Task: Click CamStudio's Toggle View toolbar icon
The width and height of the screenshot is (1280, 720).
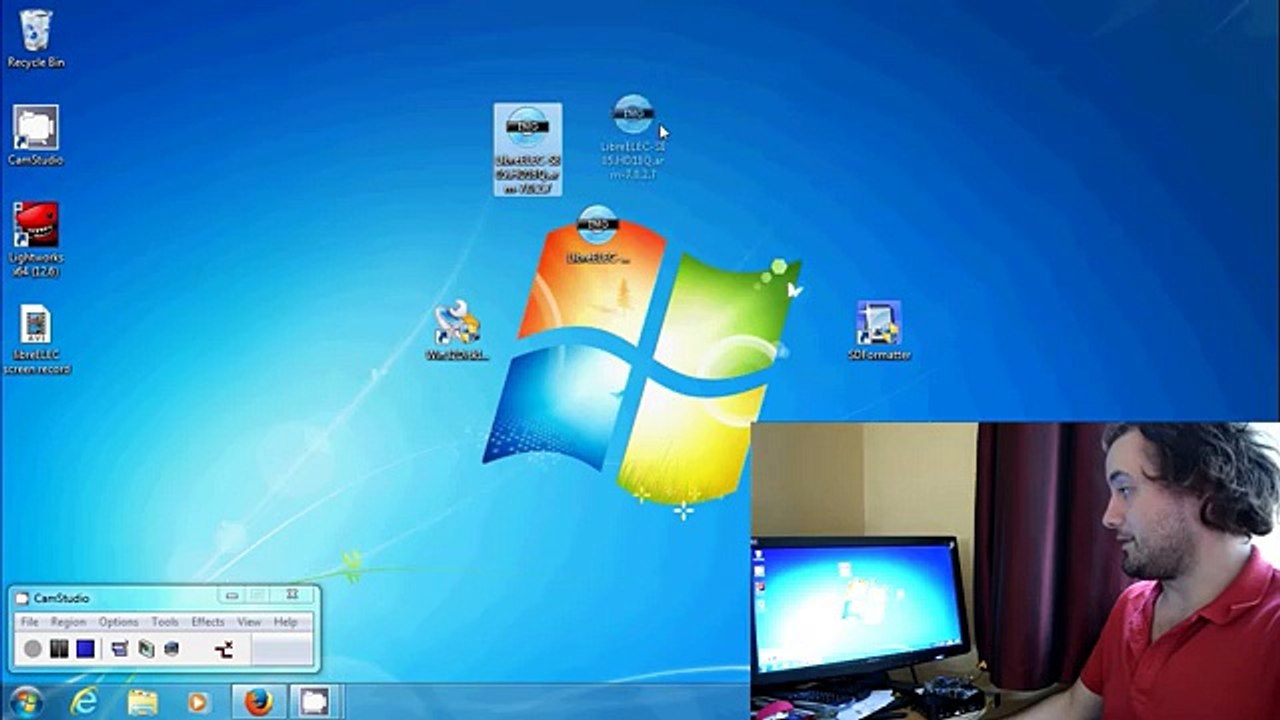Action: pos(120,649)
